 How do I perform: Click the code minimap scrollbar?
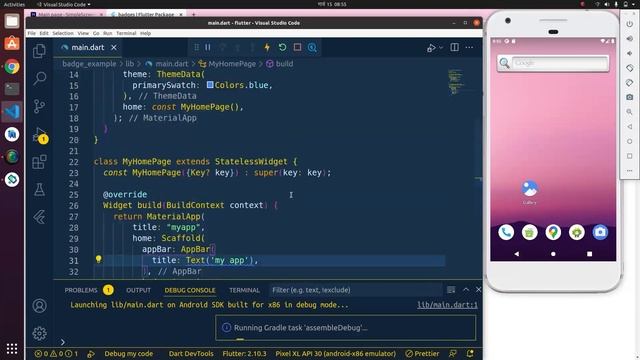[455, 82]
